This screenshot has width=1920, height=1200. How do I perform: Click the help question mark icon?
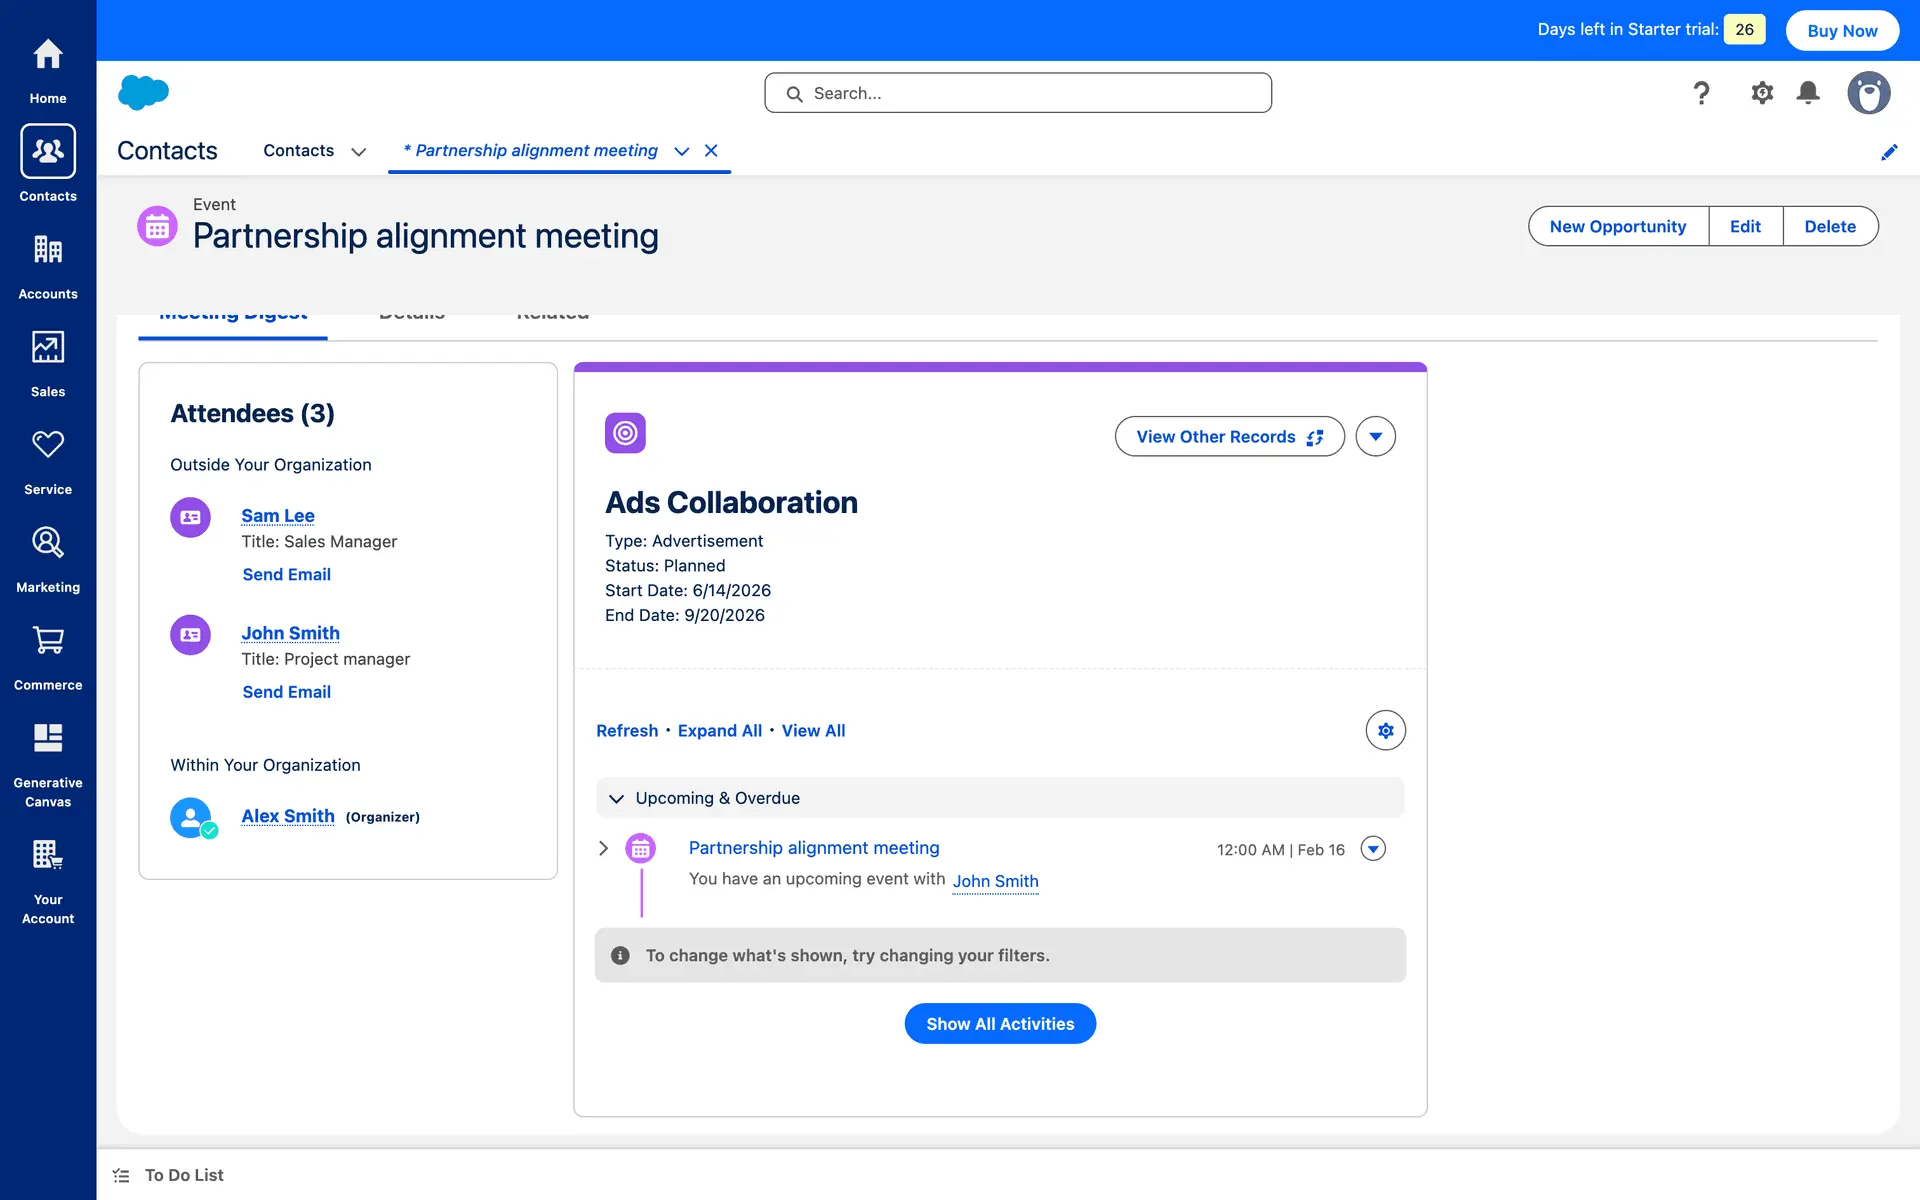1701,93
